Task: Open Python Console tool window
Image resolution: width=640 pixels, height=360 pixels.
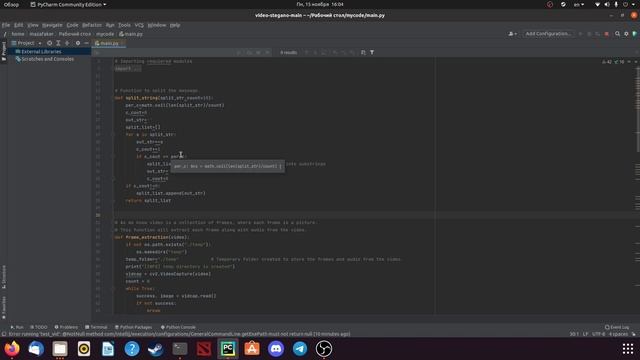Action: [178, 327]
